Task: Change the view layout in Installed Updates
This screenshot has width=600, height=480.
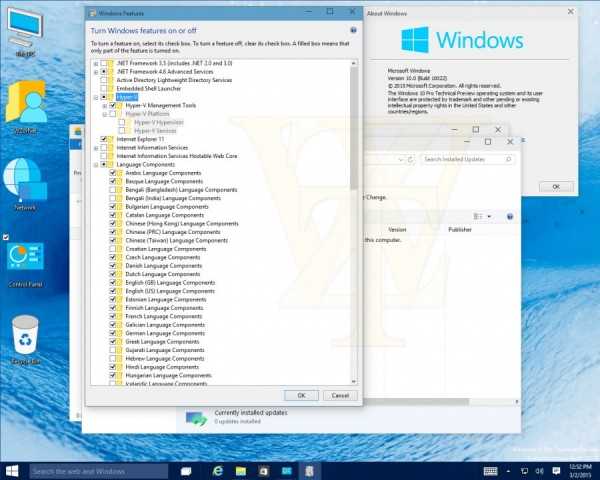Action: tap(478, 217)
